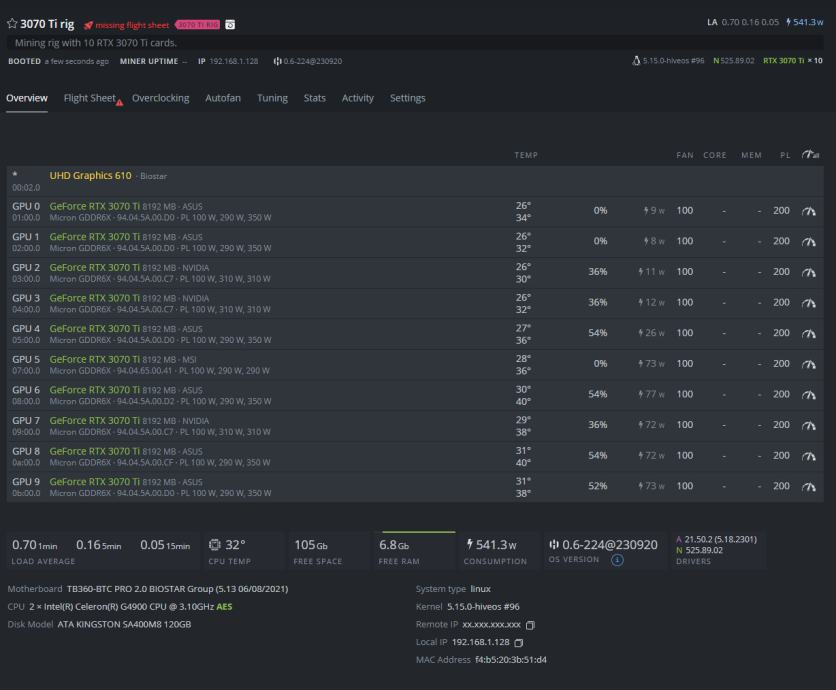Click the favorite star beside 3070 Ti rig
Image resolution: width=836 pixels, height=690 pixels.
(x=12, y=24)
